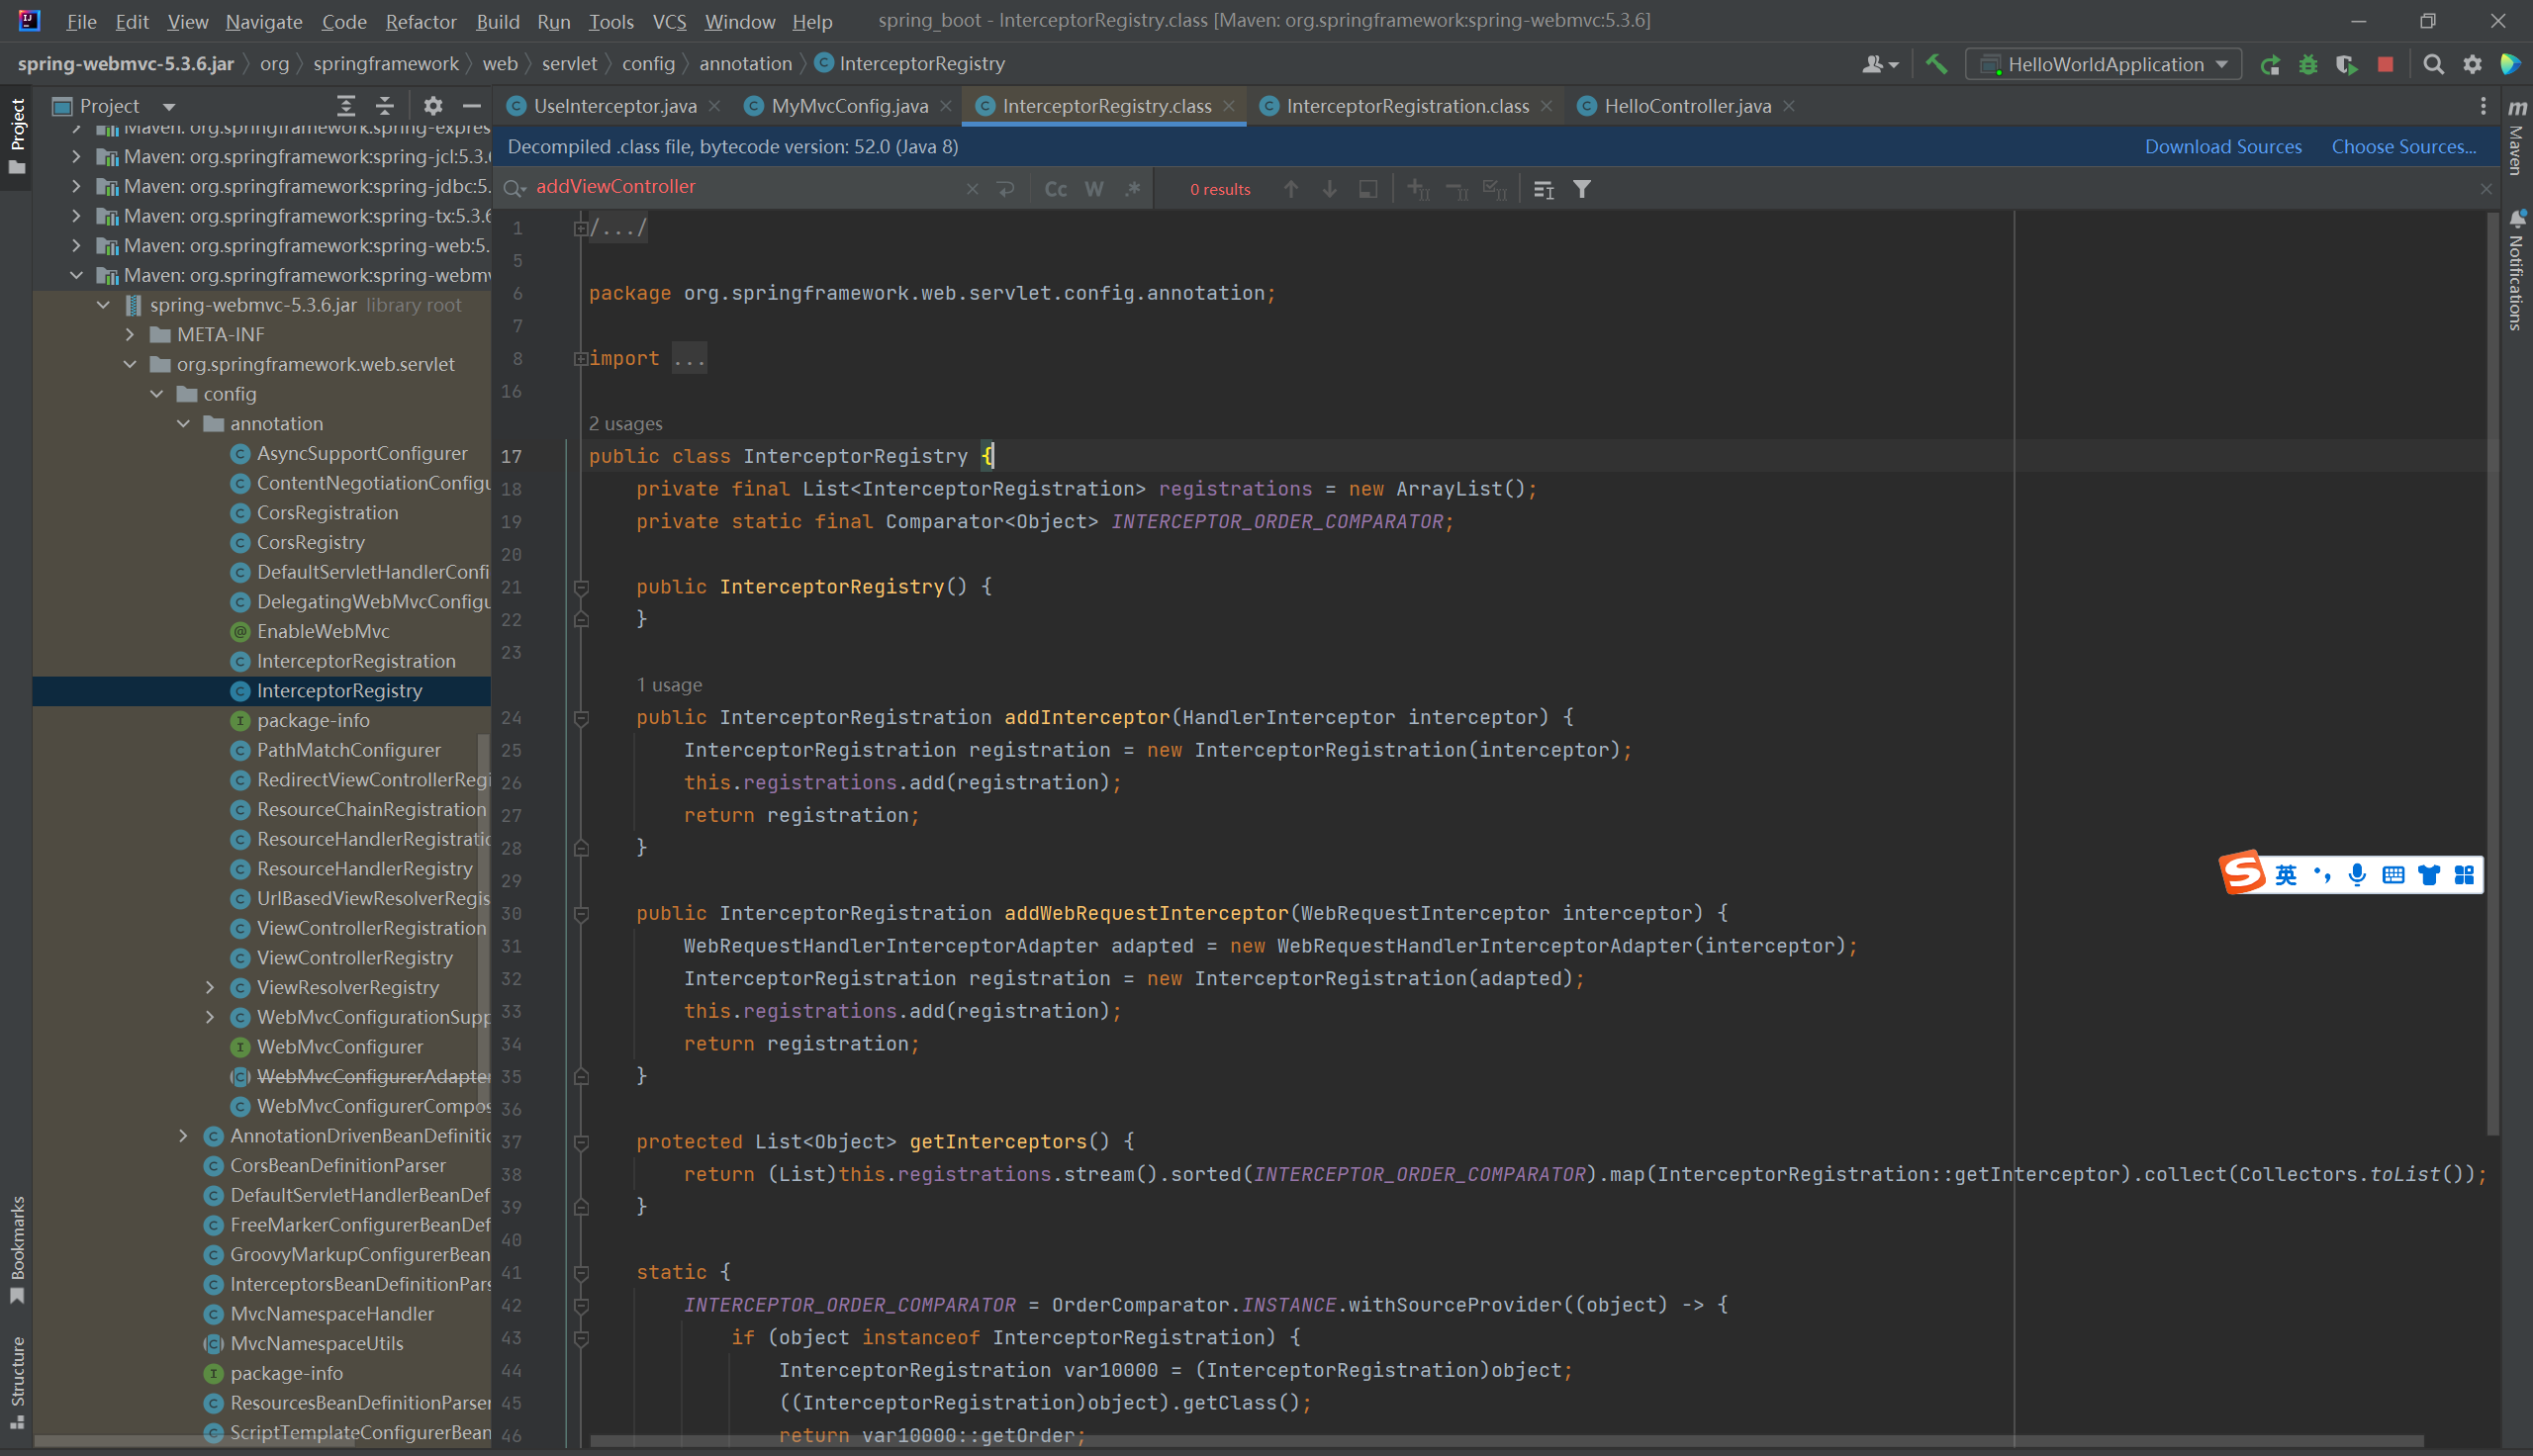2533x1456 pixels.
Task: Select WebMvcConfigurer in project tree
Action: [x=339, y=1046]
